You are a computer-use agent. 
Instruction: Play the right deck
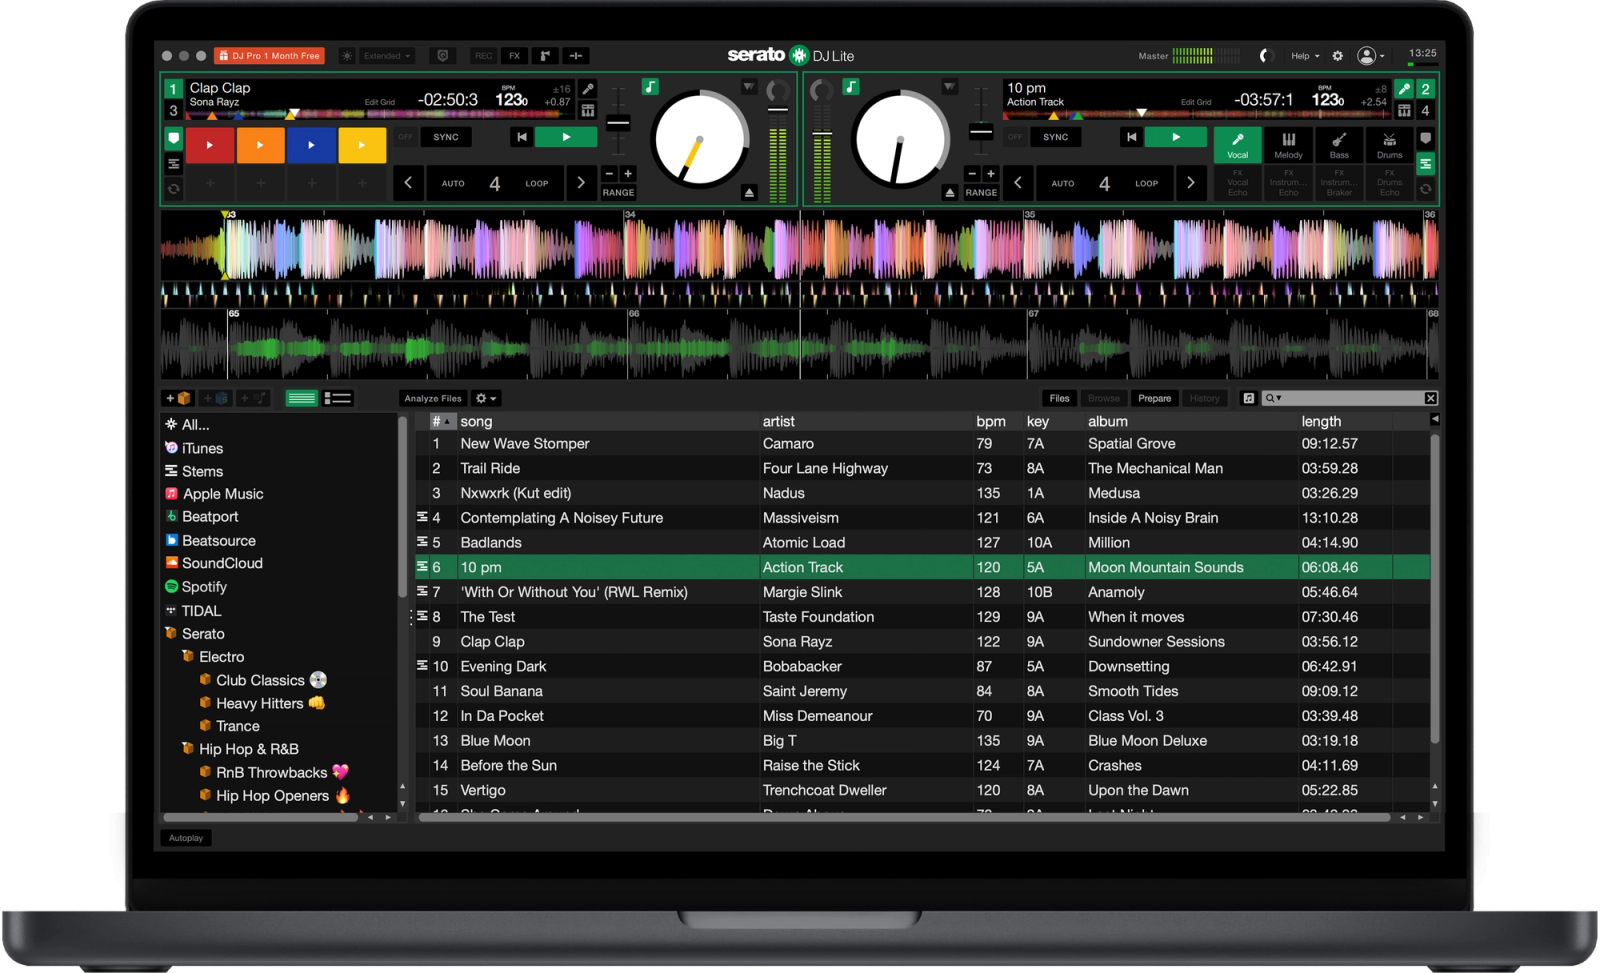(1176, 137)
